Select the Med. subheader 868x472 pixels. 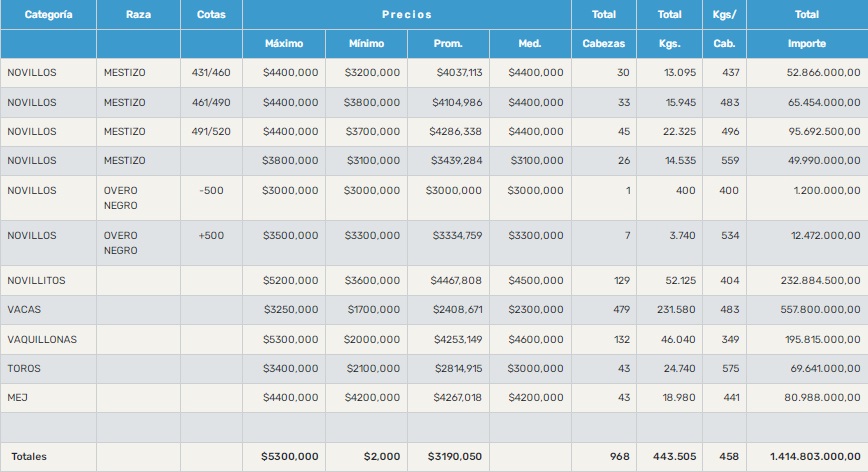pyautogui.click(x=530, y=44)
